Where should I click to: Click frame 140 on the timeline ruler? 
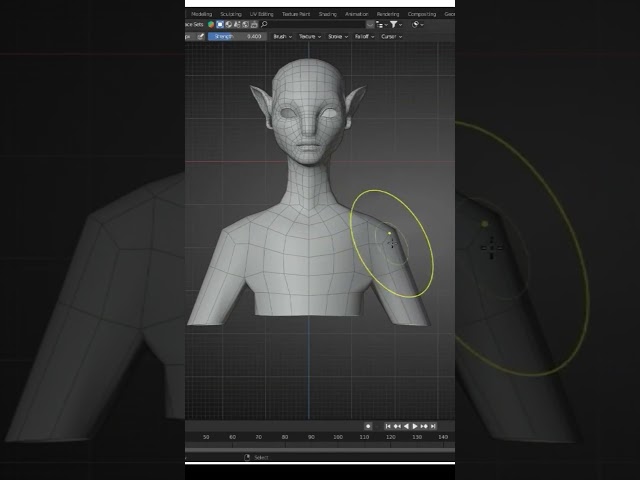(443, 437)
